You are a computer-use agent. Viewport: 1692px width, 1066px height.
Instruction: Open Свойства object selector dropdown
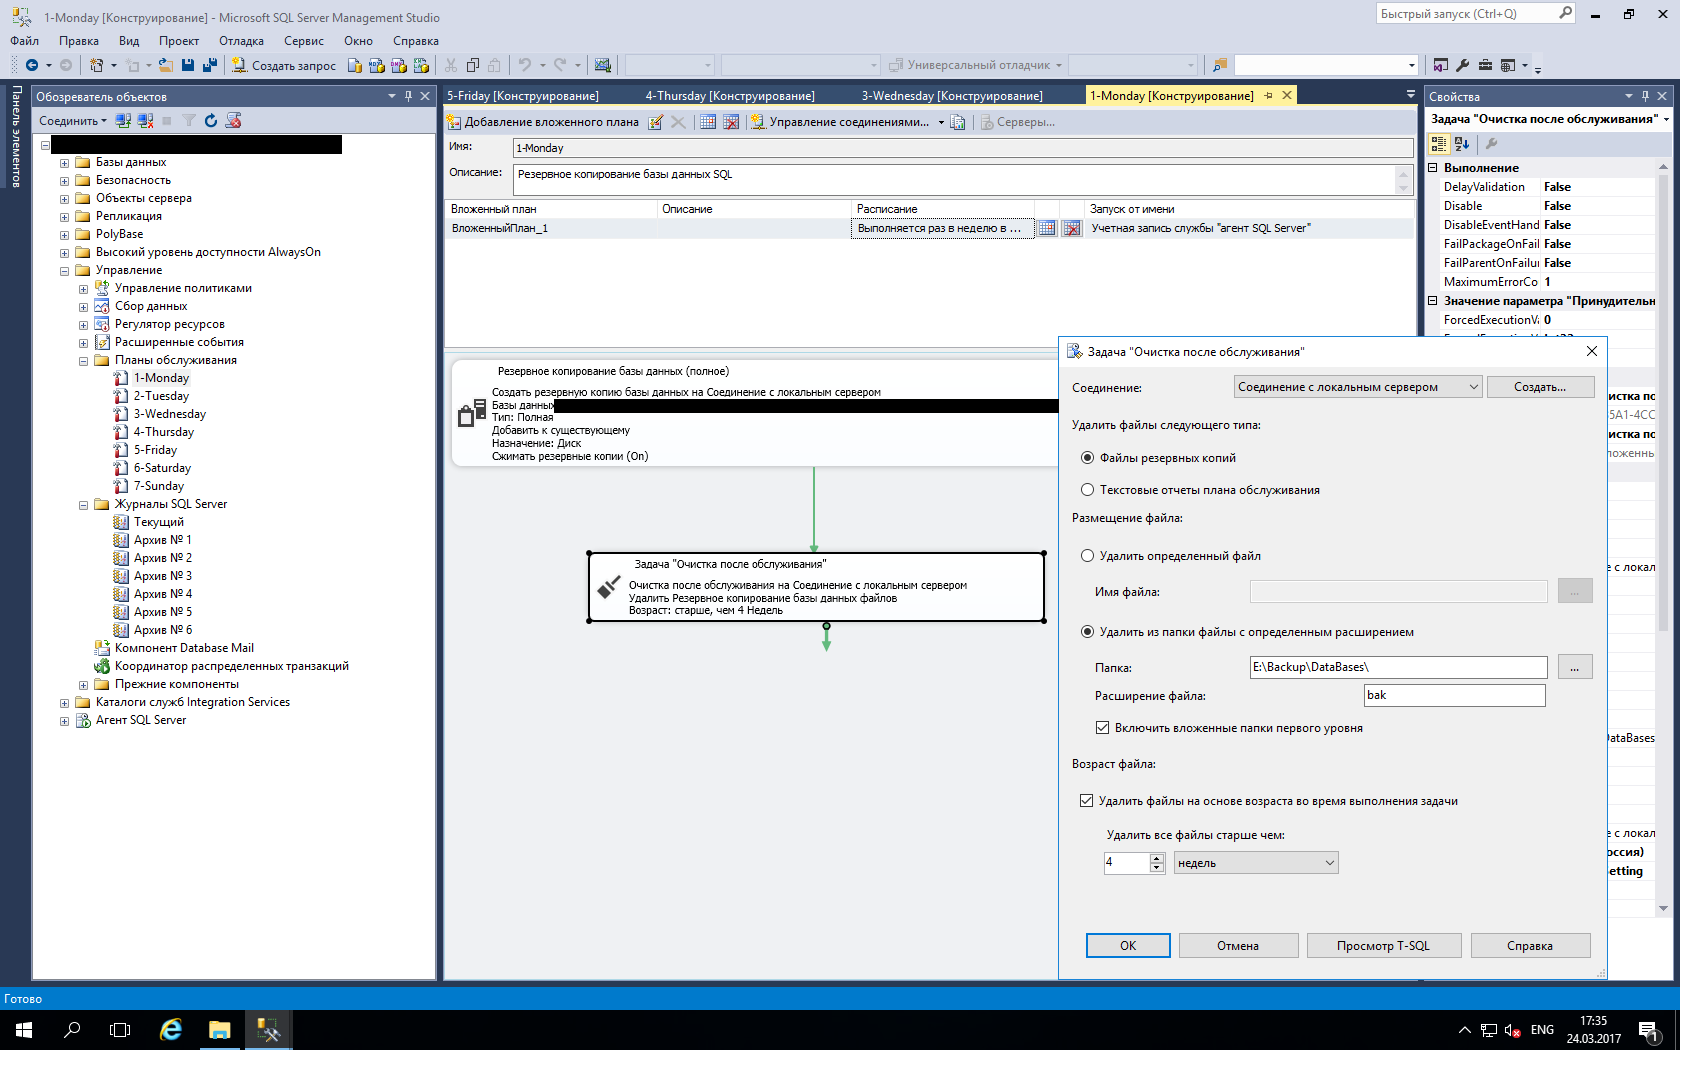(1666, 119)
